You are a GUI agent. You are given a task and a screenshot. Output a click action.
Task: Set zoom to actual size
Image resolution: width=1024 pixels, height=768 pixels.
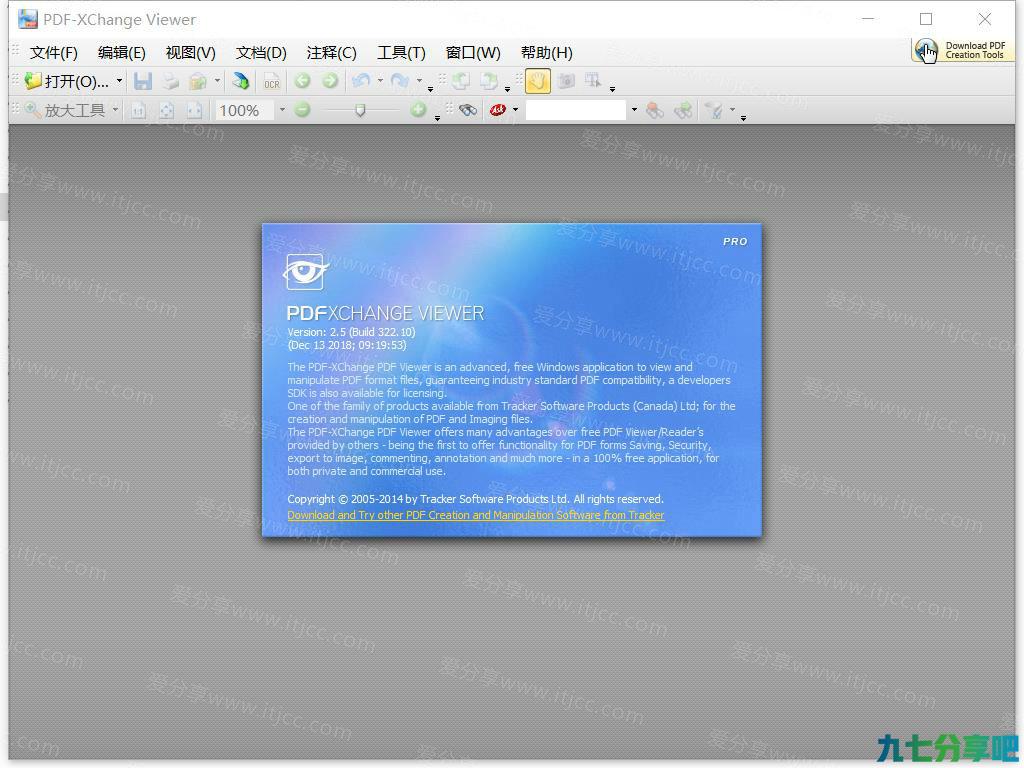(x=138, y=110)
